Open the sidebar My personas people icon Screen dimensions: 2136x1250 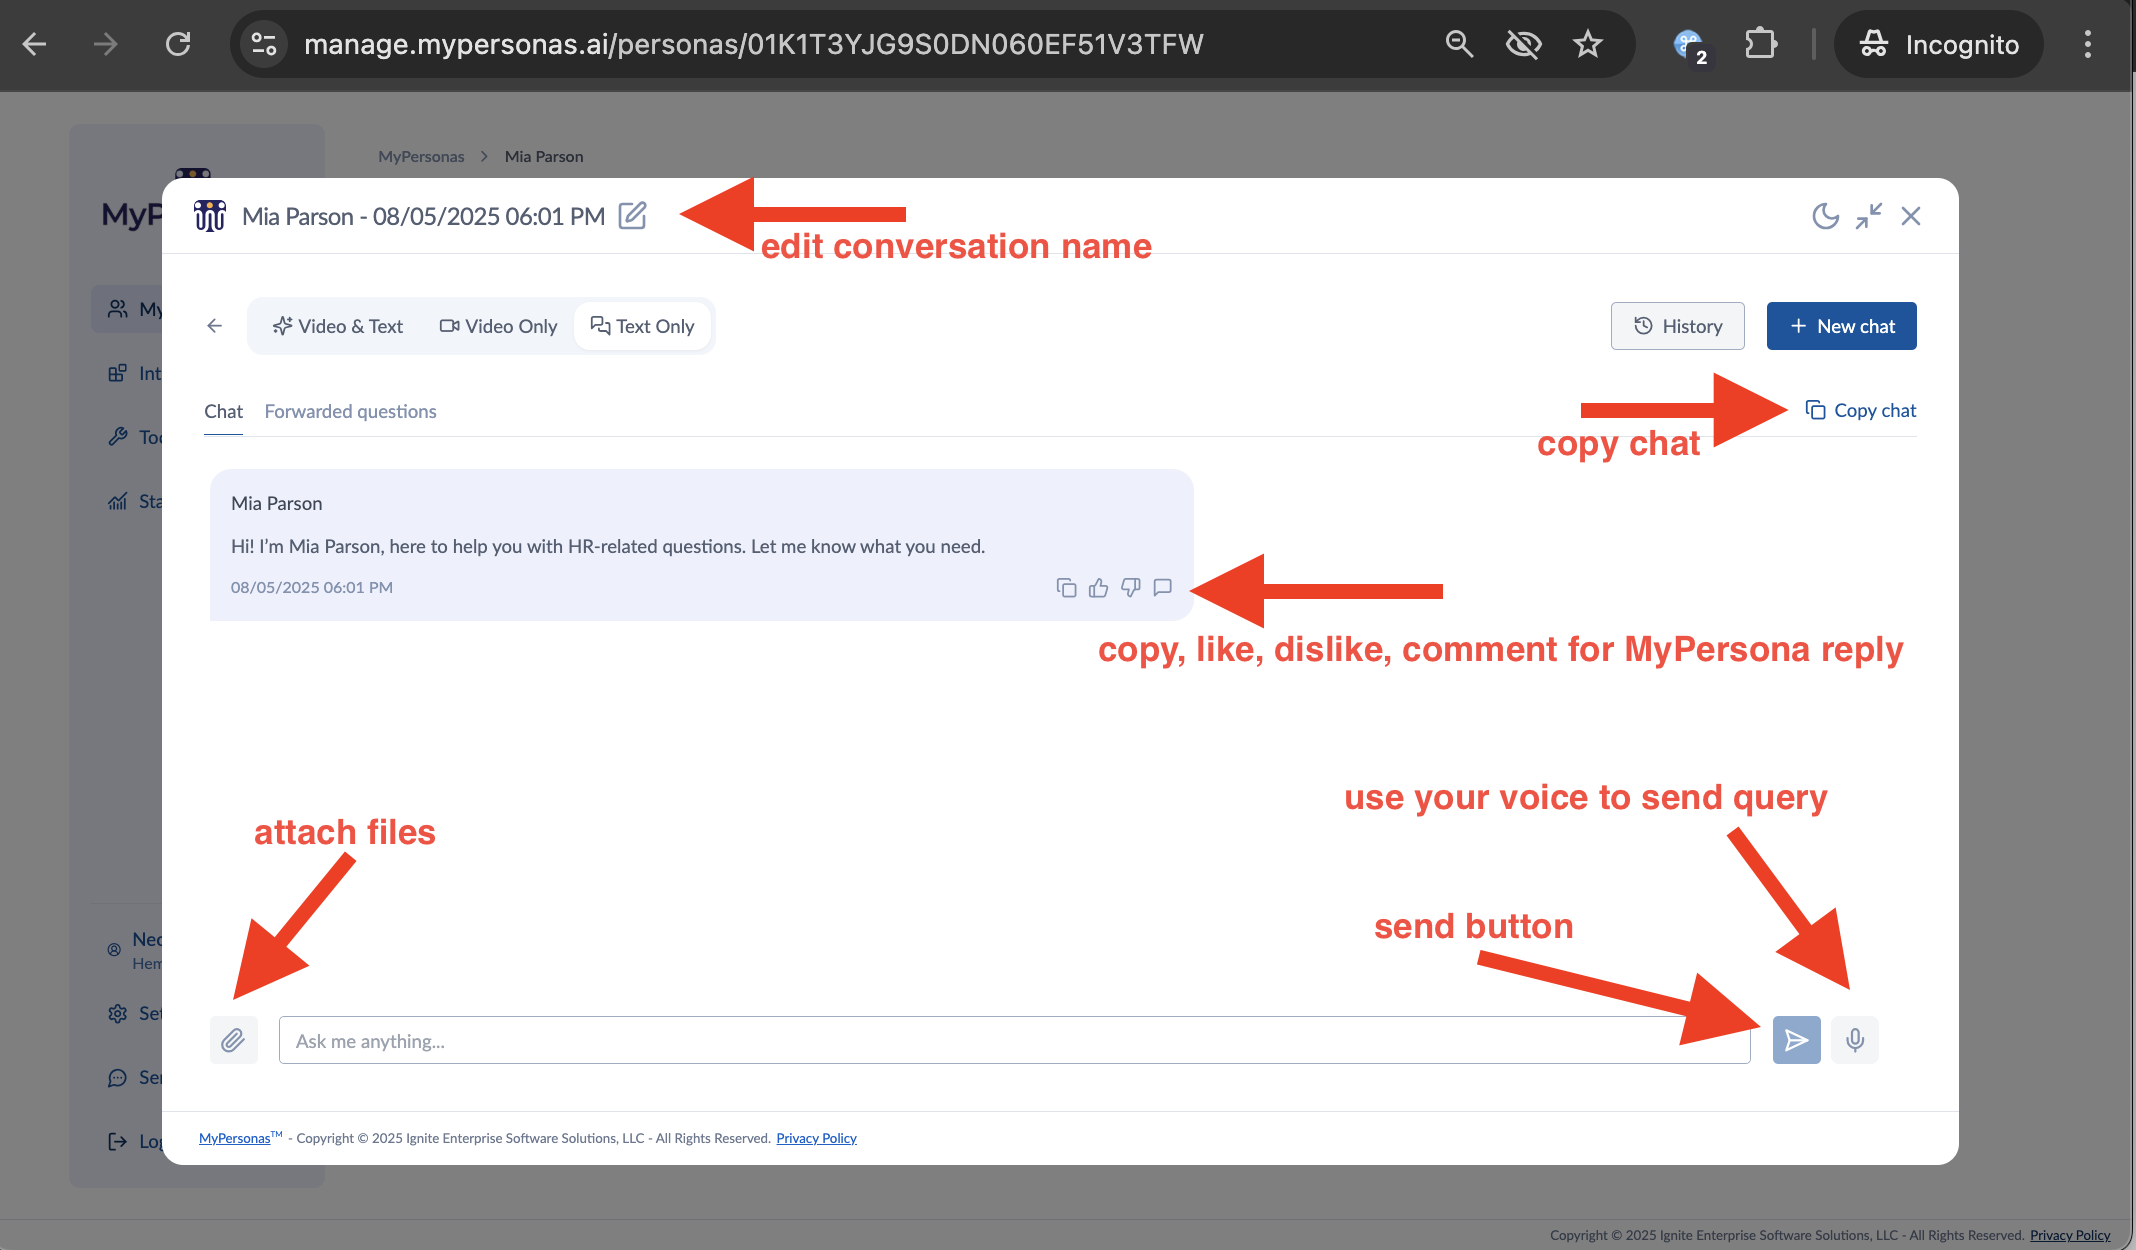coord(117,309)
